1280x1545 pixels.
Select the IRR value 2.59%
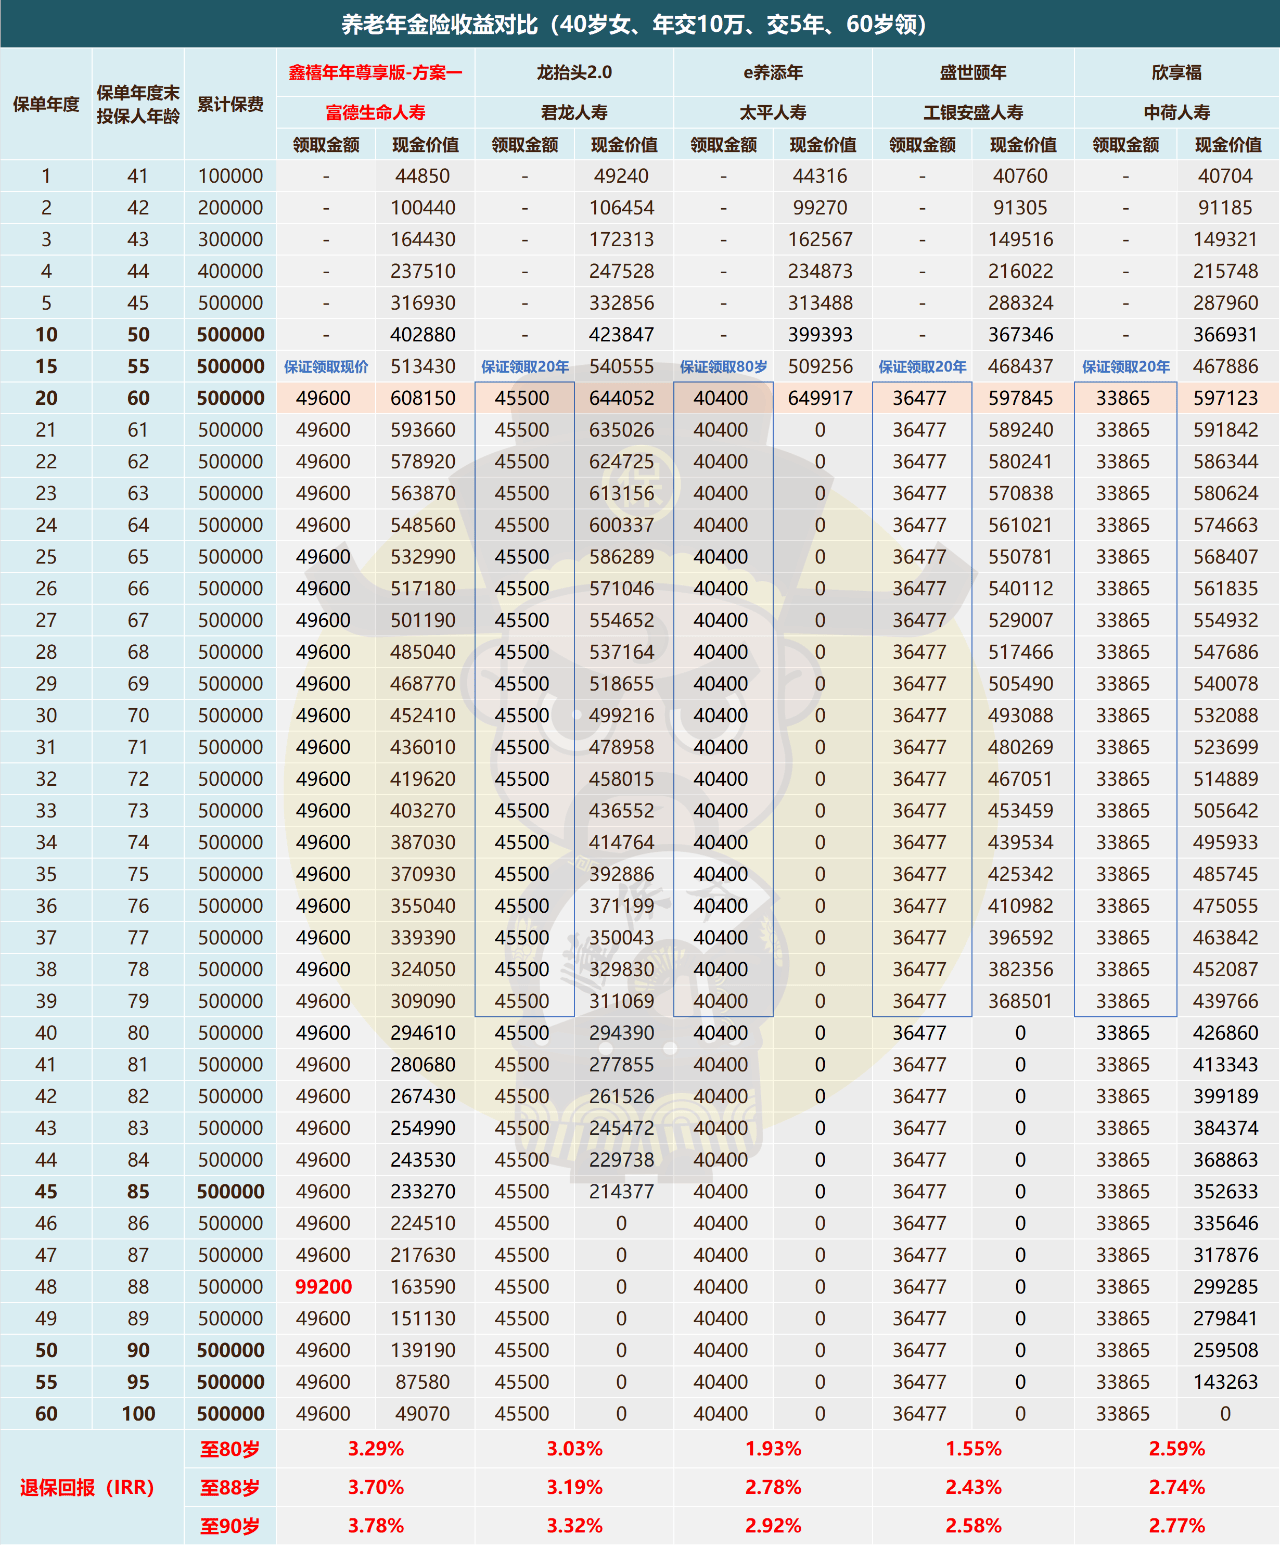1177,1449
